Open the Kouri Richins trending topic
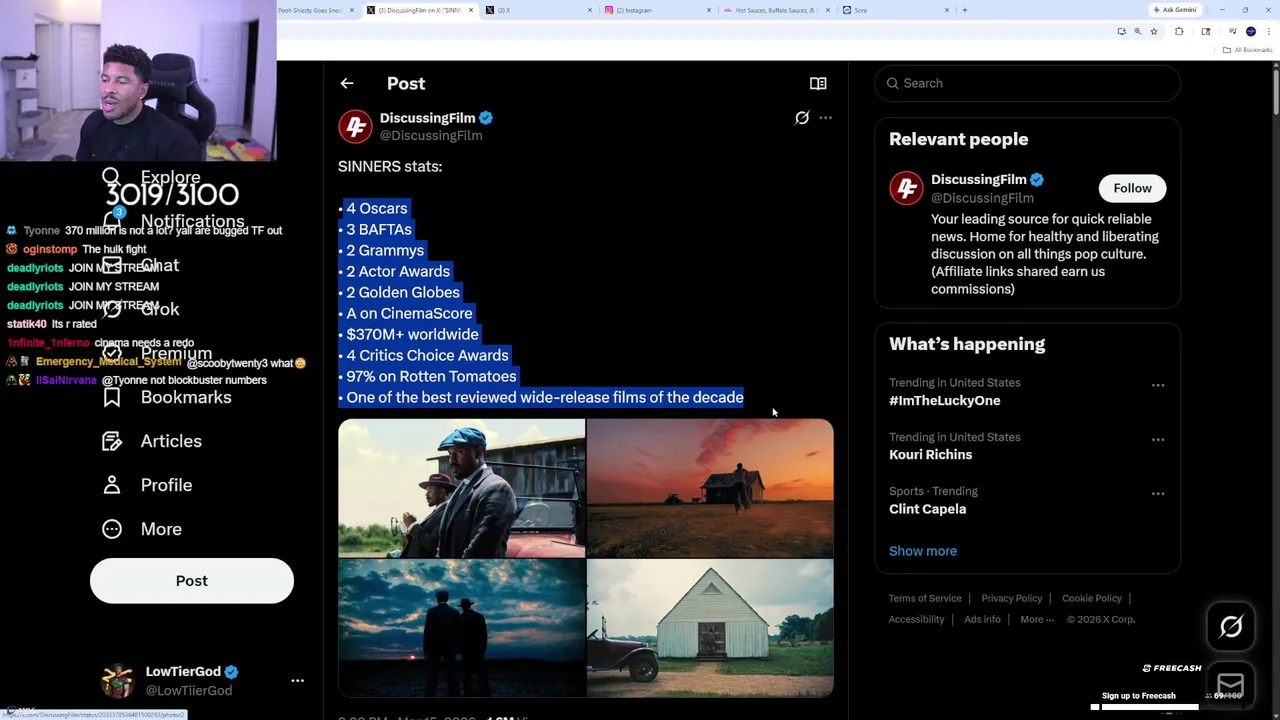 [x=930, y=454]
